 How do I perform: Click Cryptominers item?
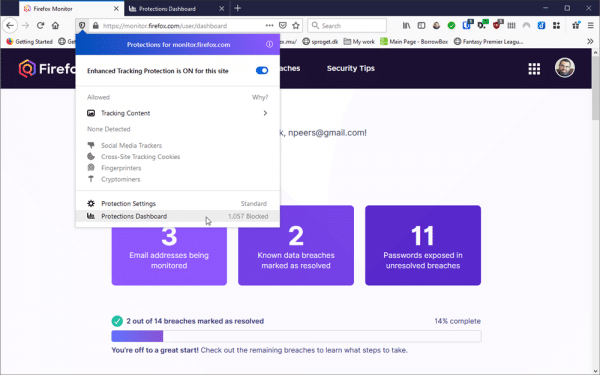pos(114,179)
